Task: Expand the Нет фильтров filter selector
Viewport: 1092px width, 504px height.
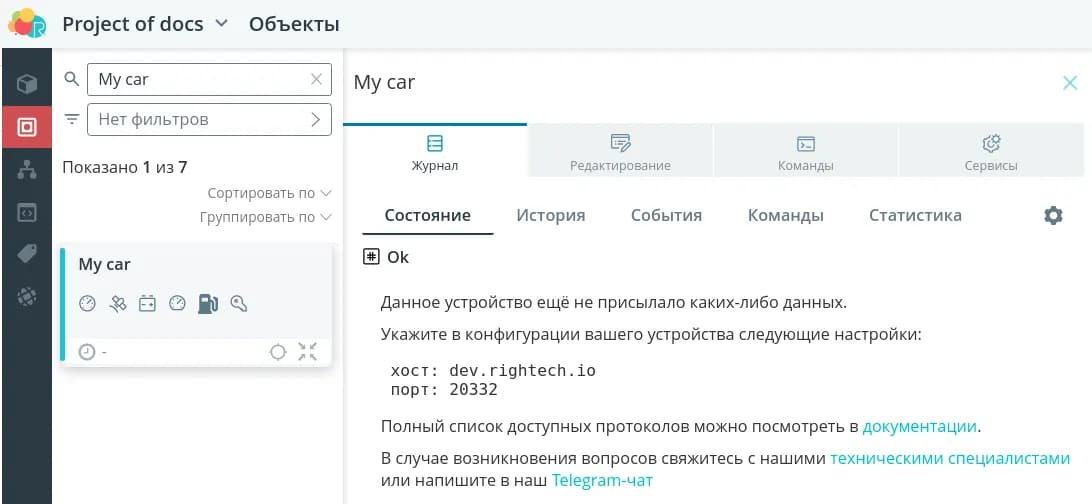Action: pyautogui.click(x=208, y=120)
